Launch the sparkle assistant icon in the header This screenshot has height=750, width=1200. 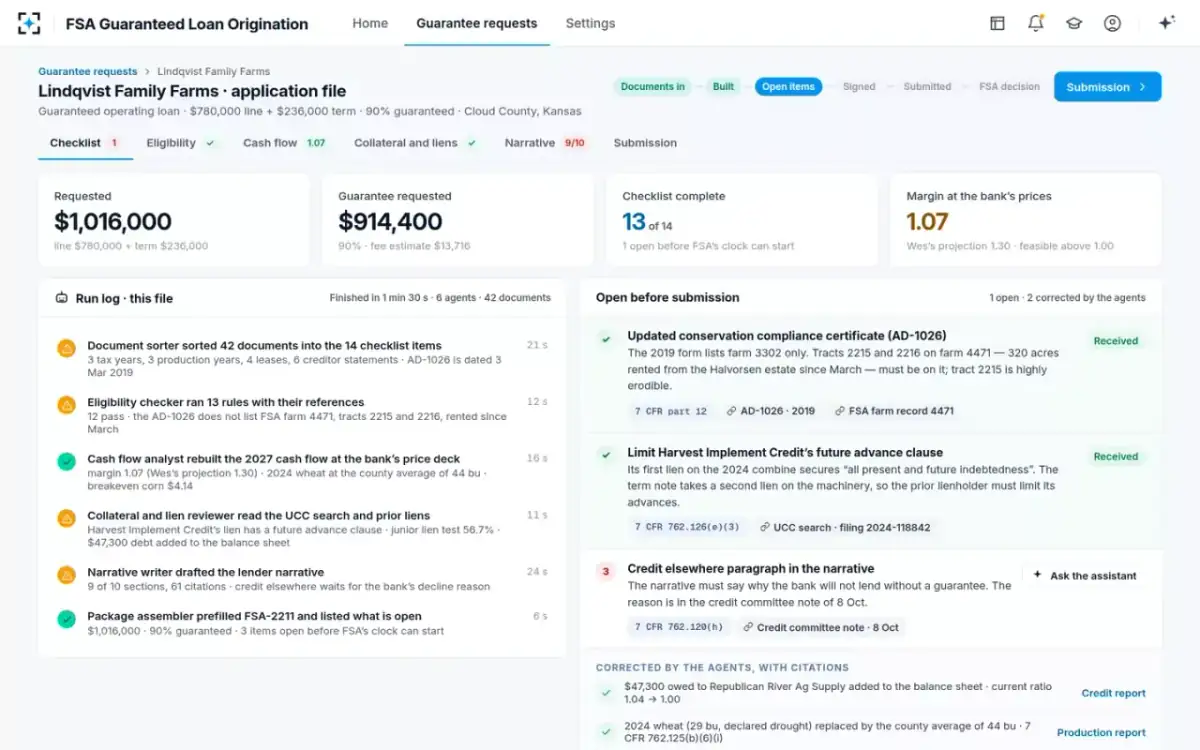pos(1166,23)
